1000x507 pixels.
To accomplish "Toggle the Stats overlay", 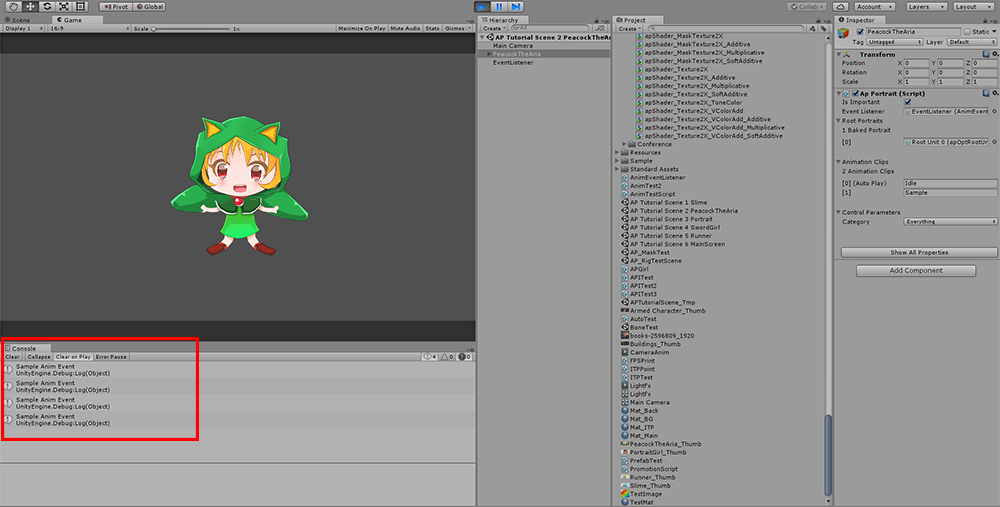I will pyautogui.click(x=432, y=28).
